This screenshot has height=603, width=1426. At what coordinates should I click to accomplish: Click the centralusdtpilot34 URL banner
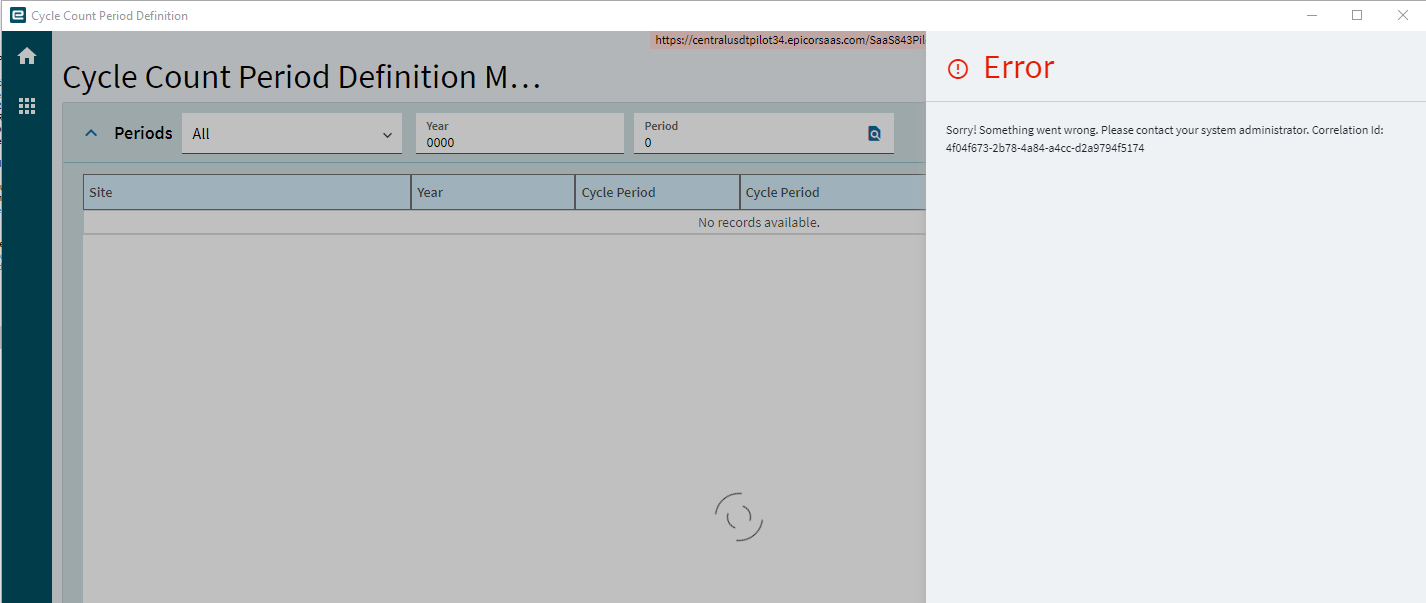click(790, 40)
